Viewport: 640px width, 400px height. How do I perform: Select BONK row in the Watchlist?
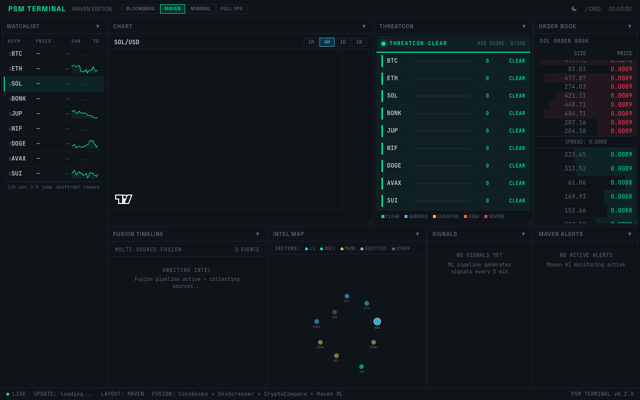pos(54,99)
